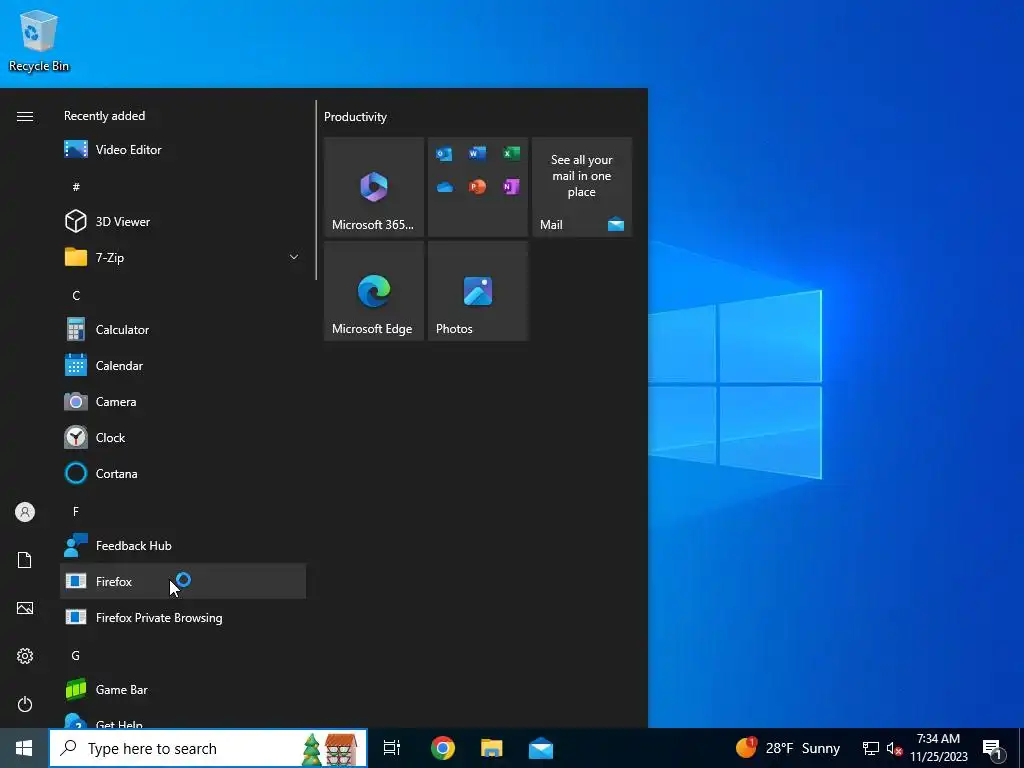
Task: Start the Camera app
Action: [183, 402]
